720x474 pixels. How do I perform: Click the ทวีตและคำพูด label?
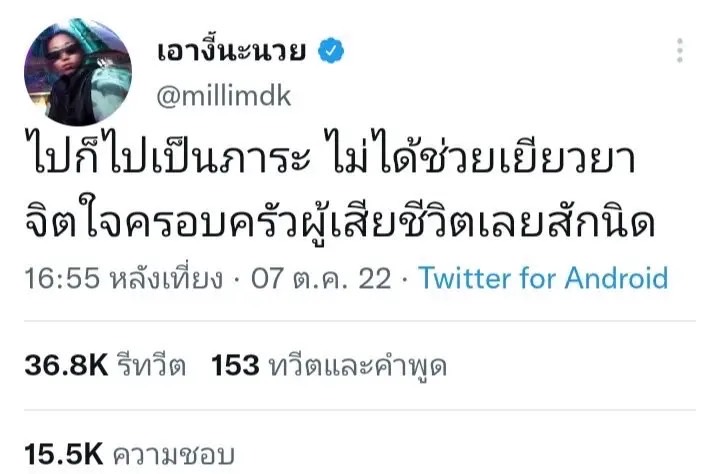(x=358, y=367)
